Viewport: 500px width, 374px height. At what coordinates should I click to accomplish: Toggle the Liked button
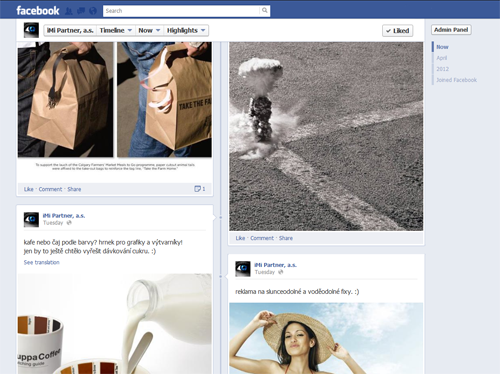[398, 31]
